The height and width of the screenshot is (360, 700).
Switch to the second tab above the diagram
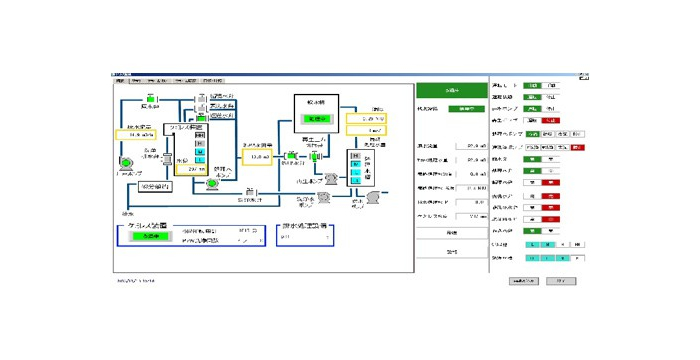click(136, 81)
